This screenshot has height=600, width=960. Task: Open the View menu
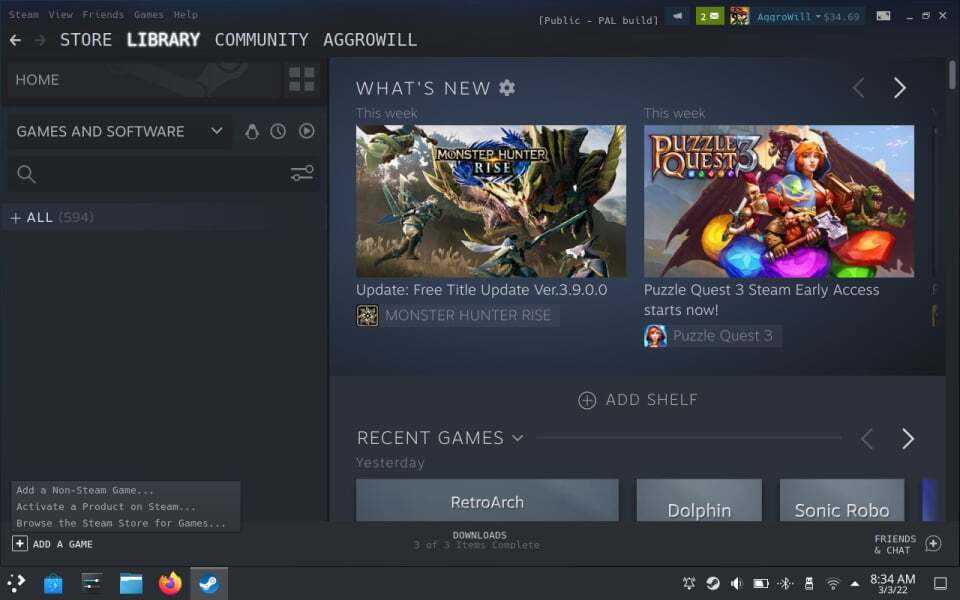point(61,14)
